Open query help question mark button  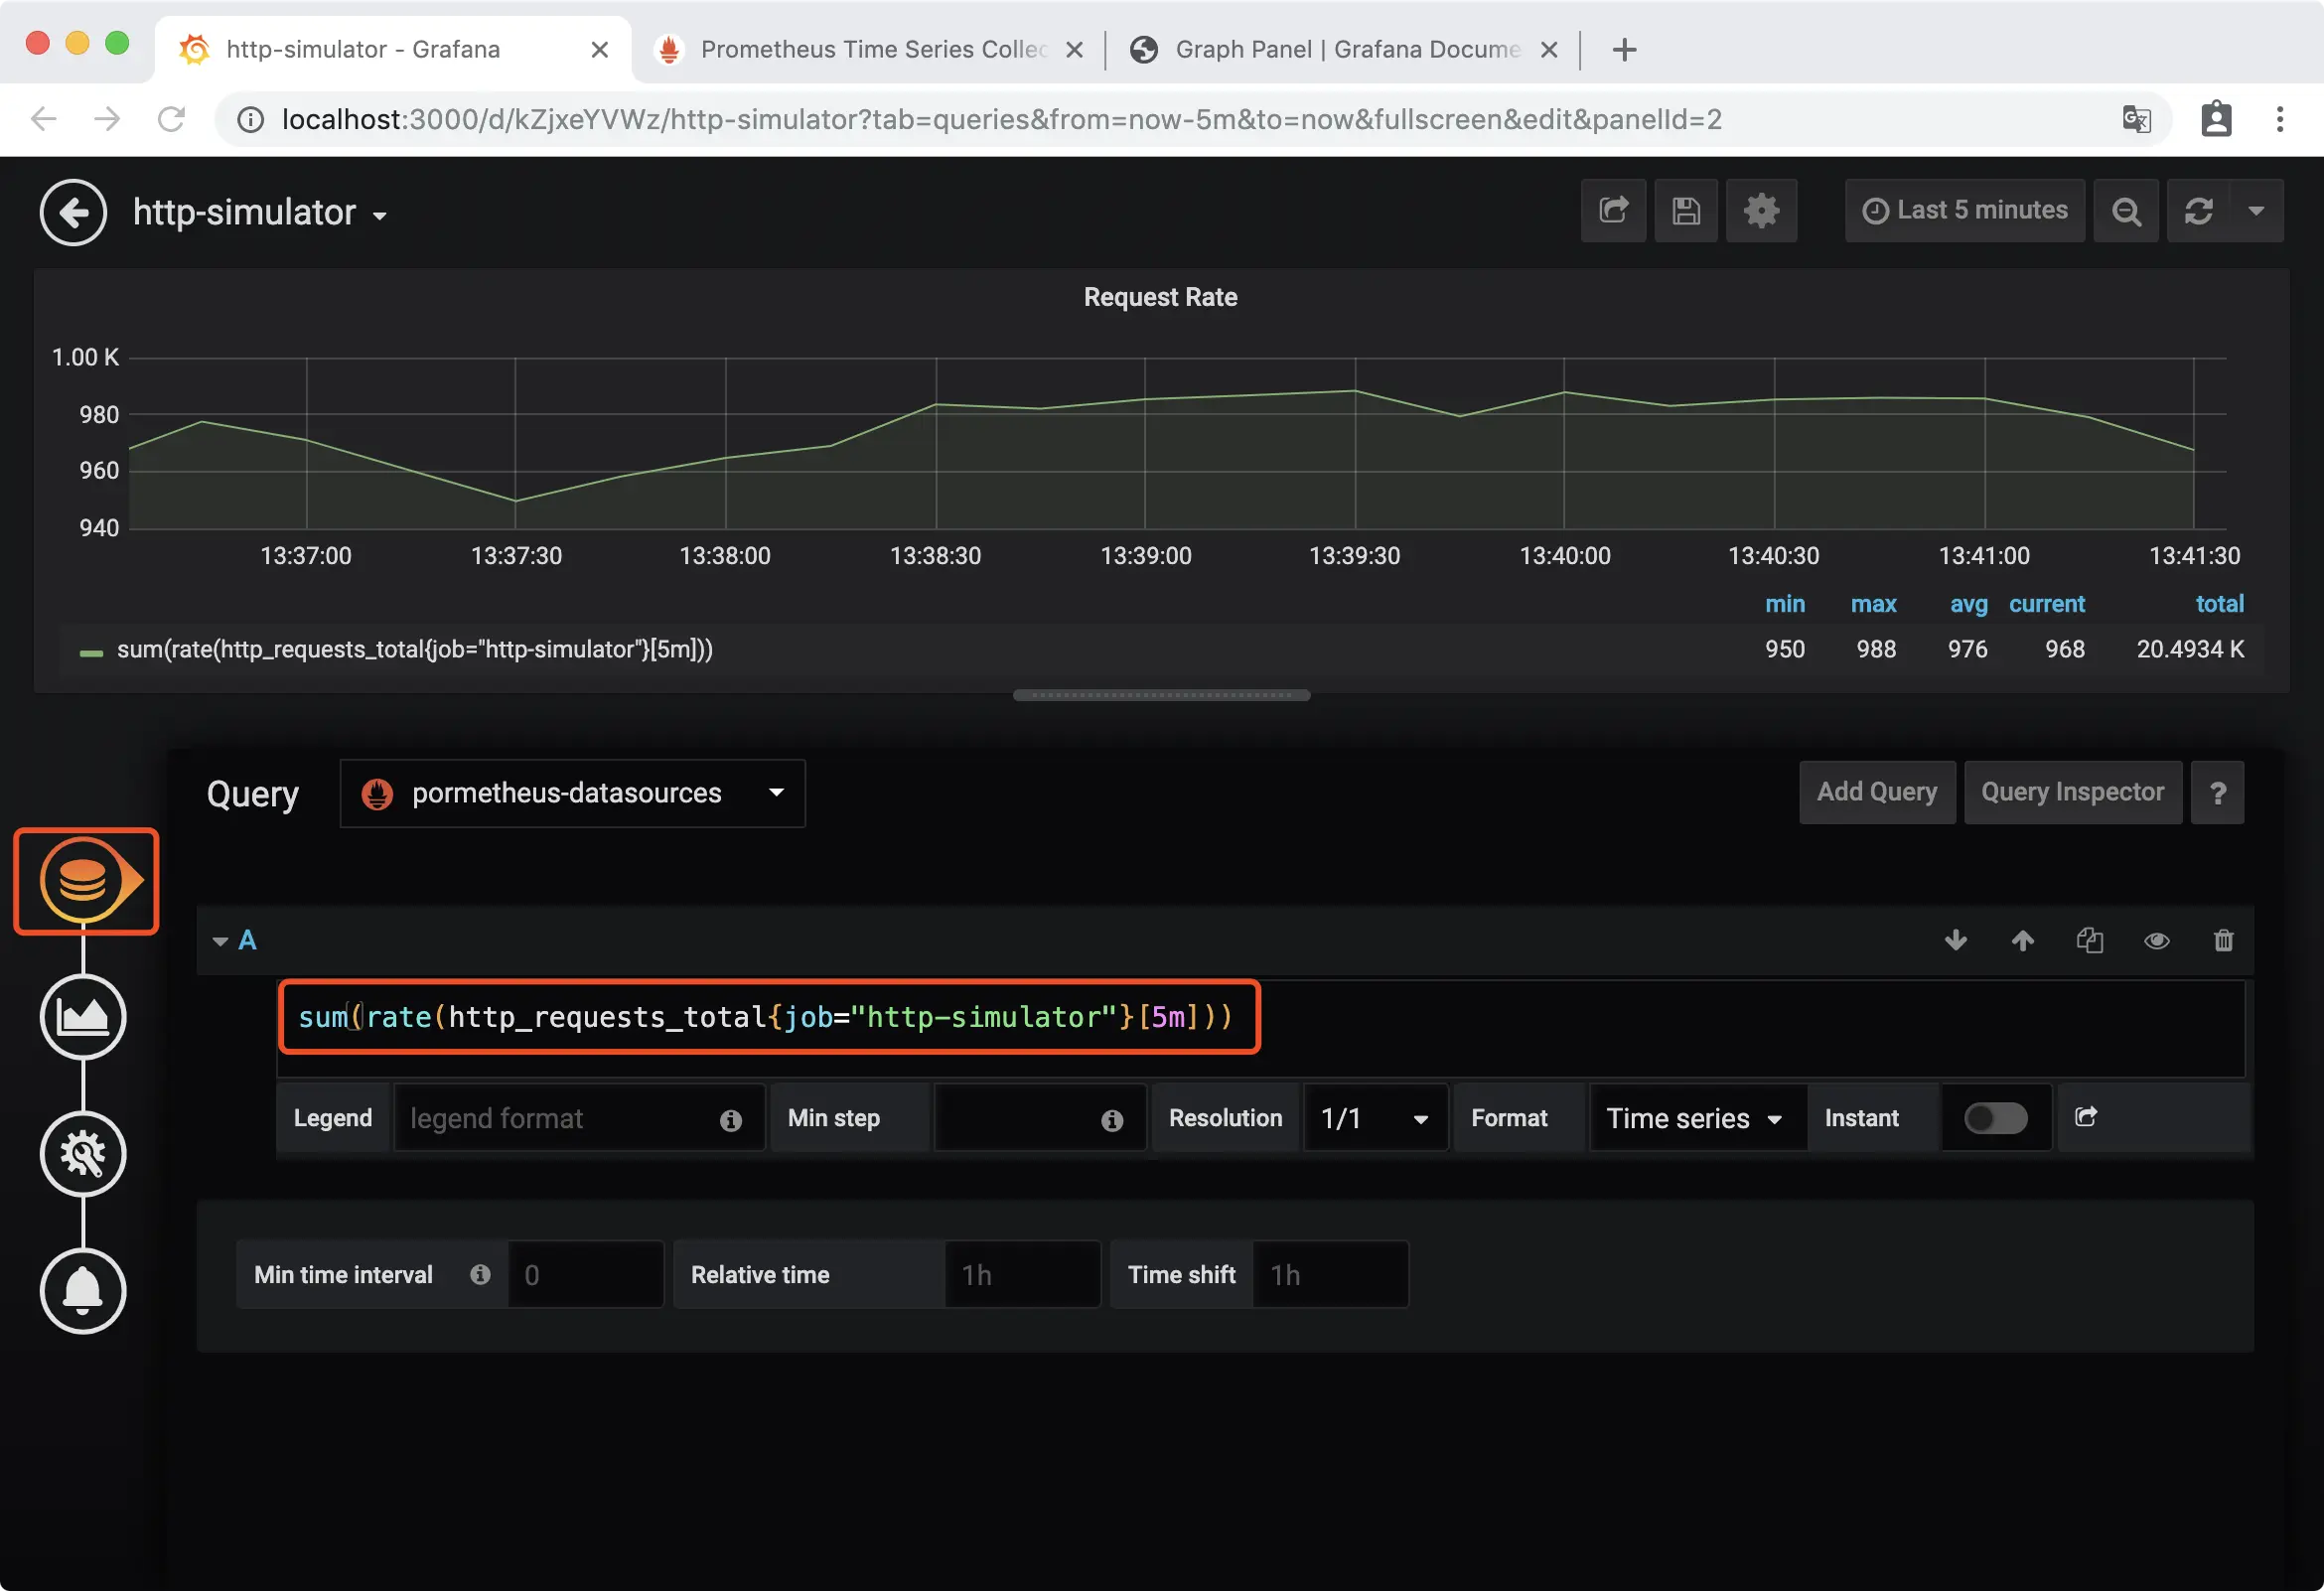point(2217,793)
